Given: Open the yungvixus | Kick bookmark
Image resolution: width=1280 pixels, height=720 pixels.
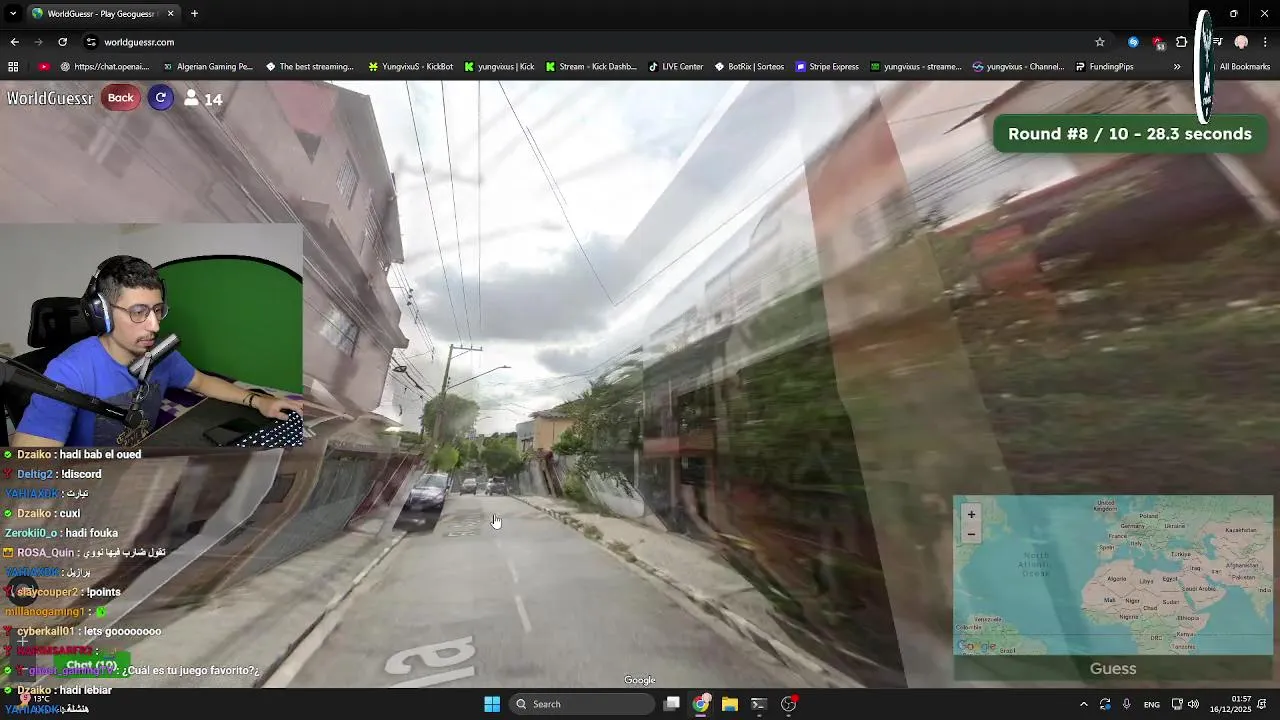Looking at the screenshot, I should pyautogui.click(x=499, y=67).
